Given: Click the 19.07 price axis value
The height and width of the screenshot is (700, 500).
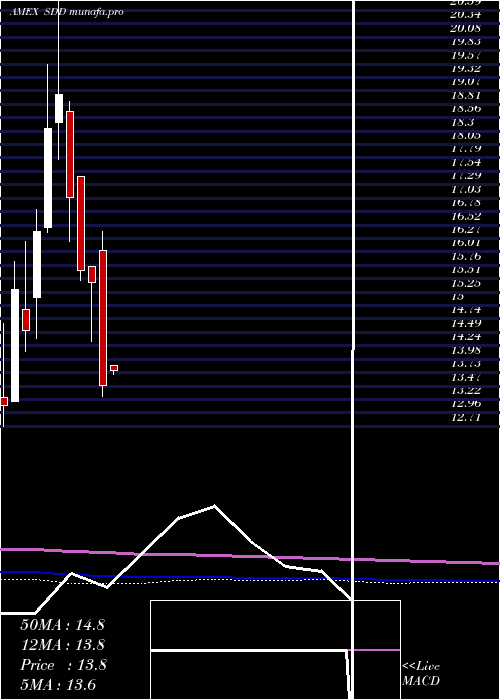Looking at the screenshot, I should [x=466, y=82].
